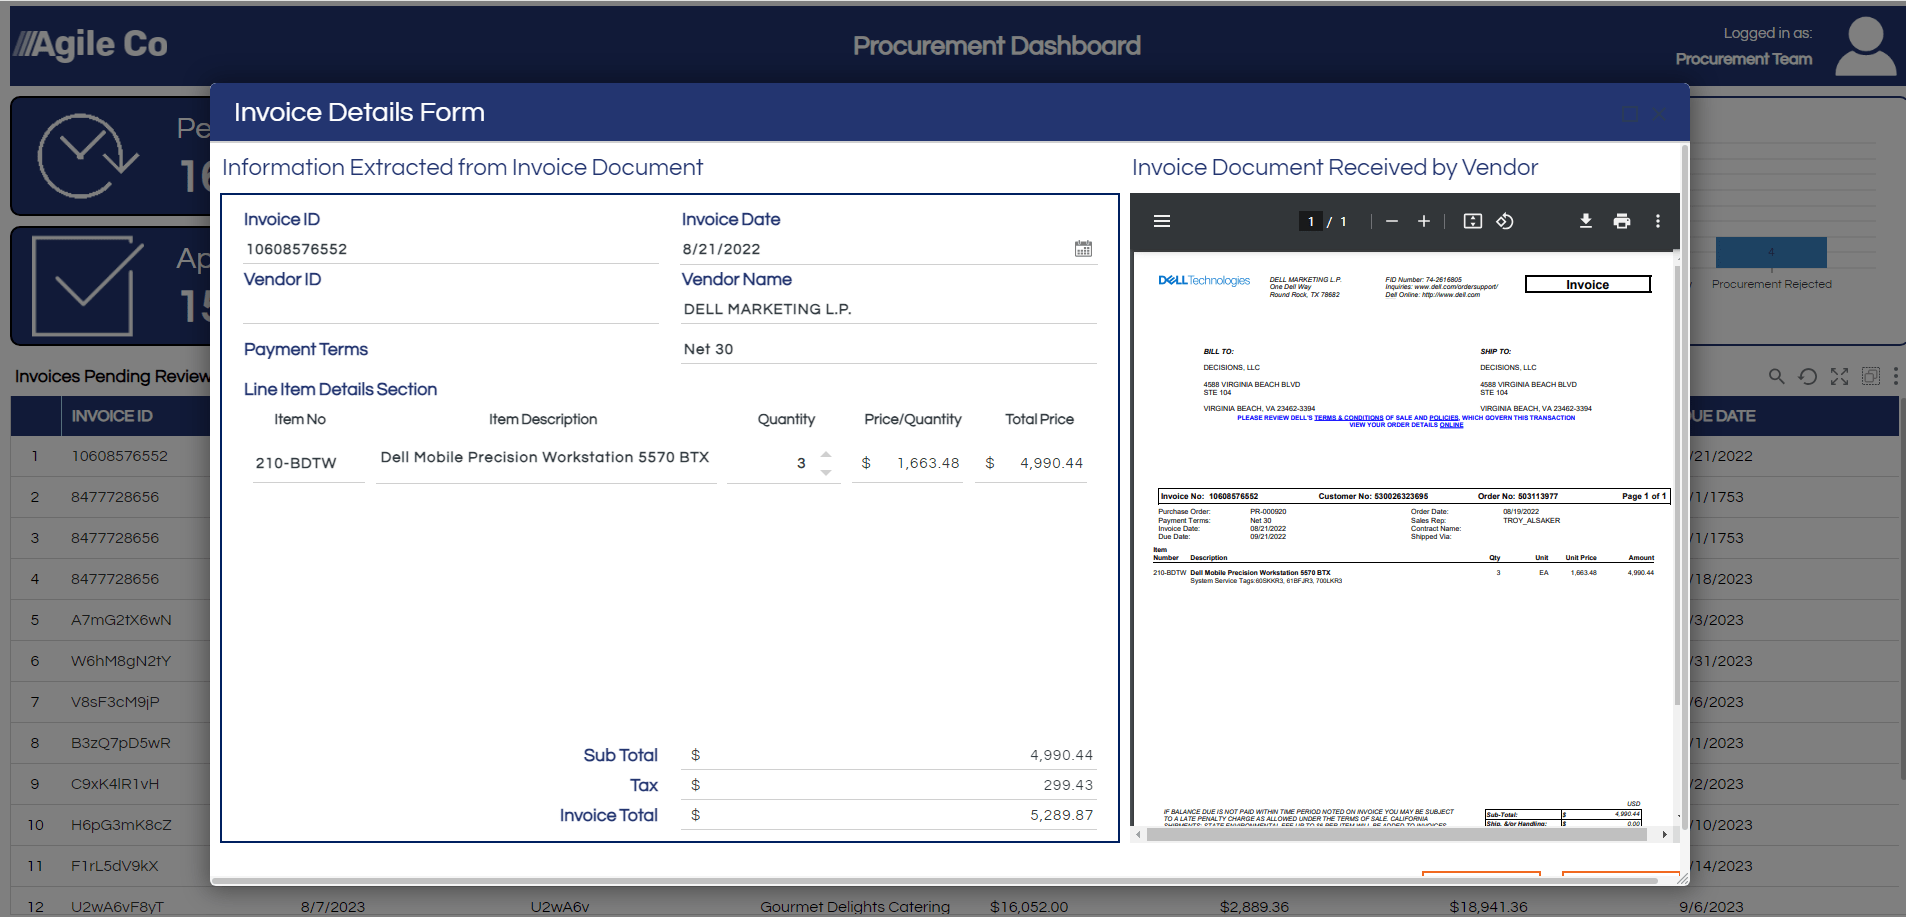
Task: Open the PDF viewer more options menu
Action: (x=1658, y=221)
